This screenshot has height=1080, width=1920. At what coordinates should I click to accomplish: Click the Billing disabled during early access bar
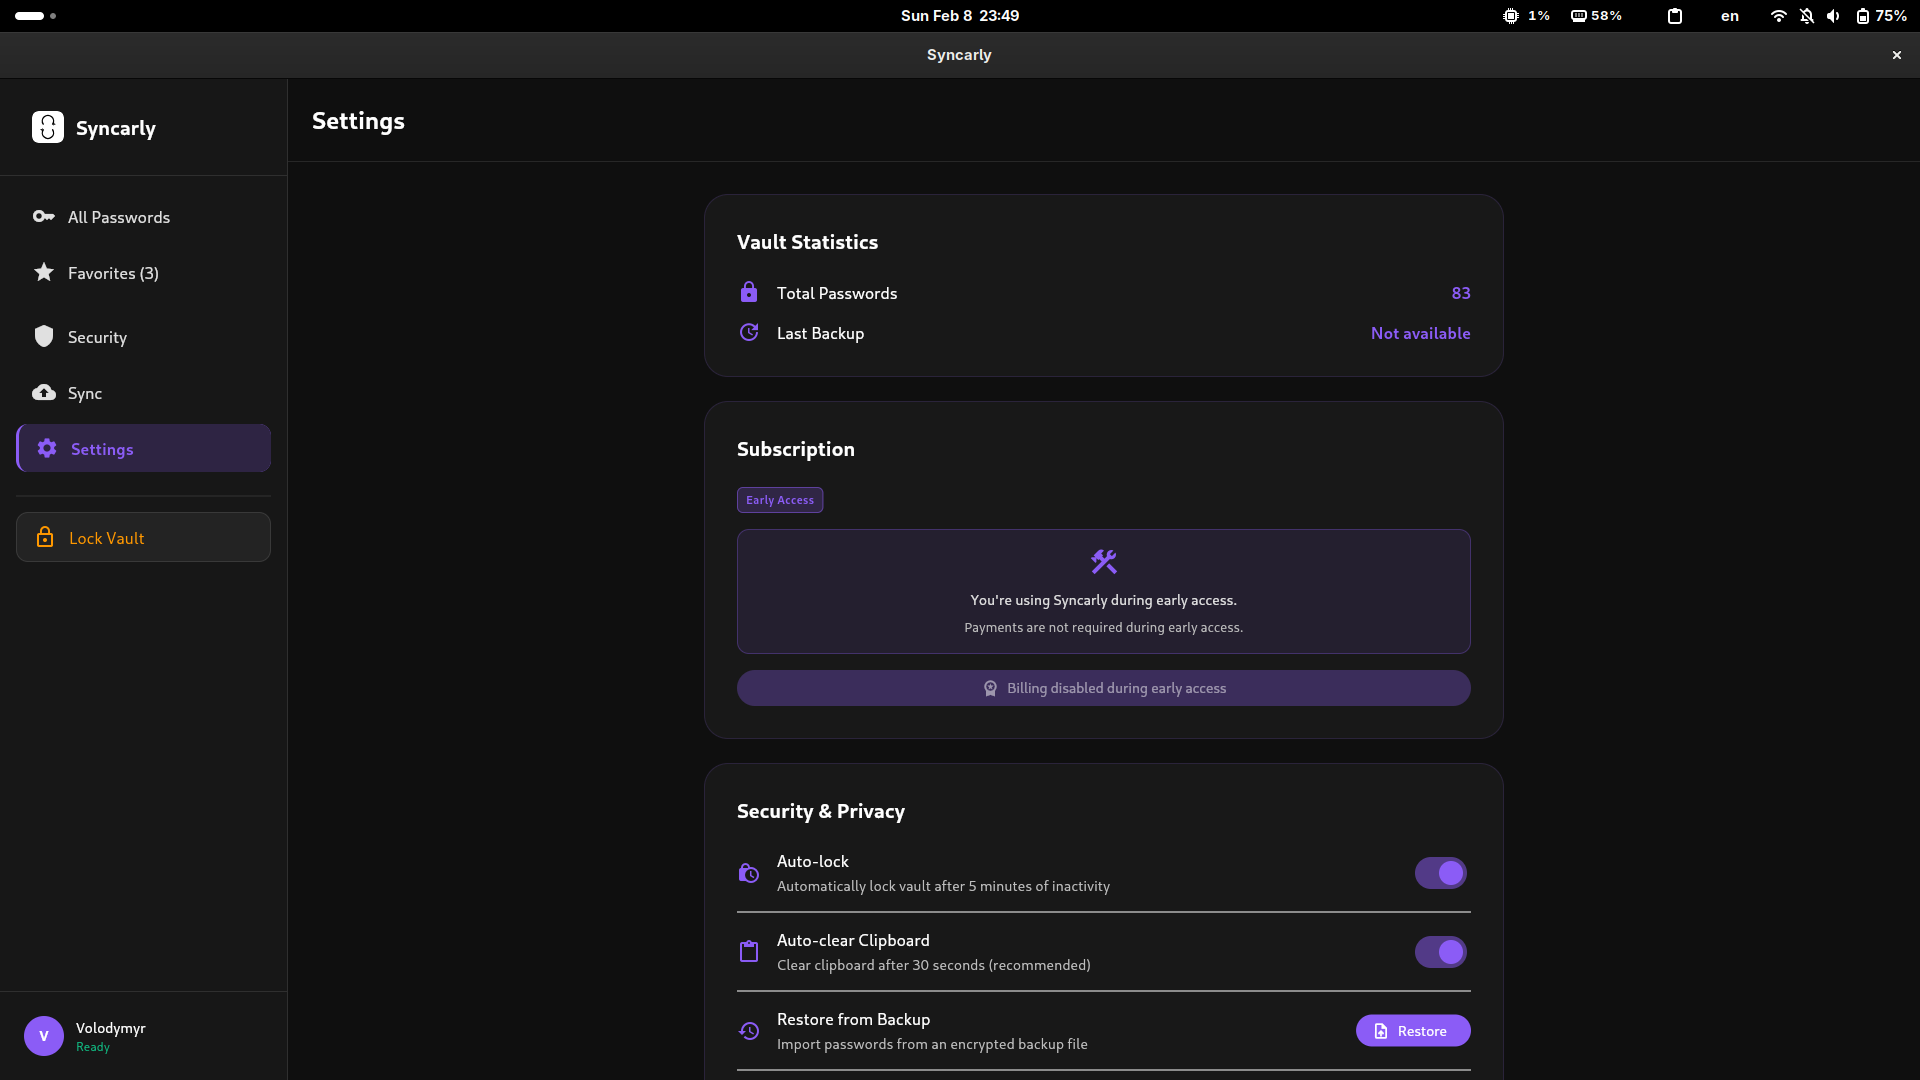coord(1103,688)
